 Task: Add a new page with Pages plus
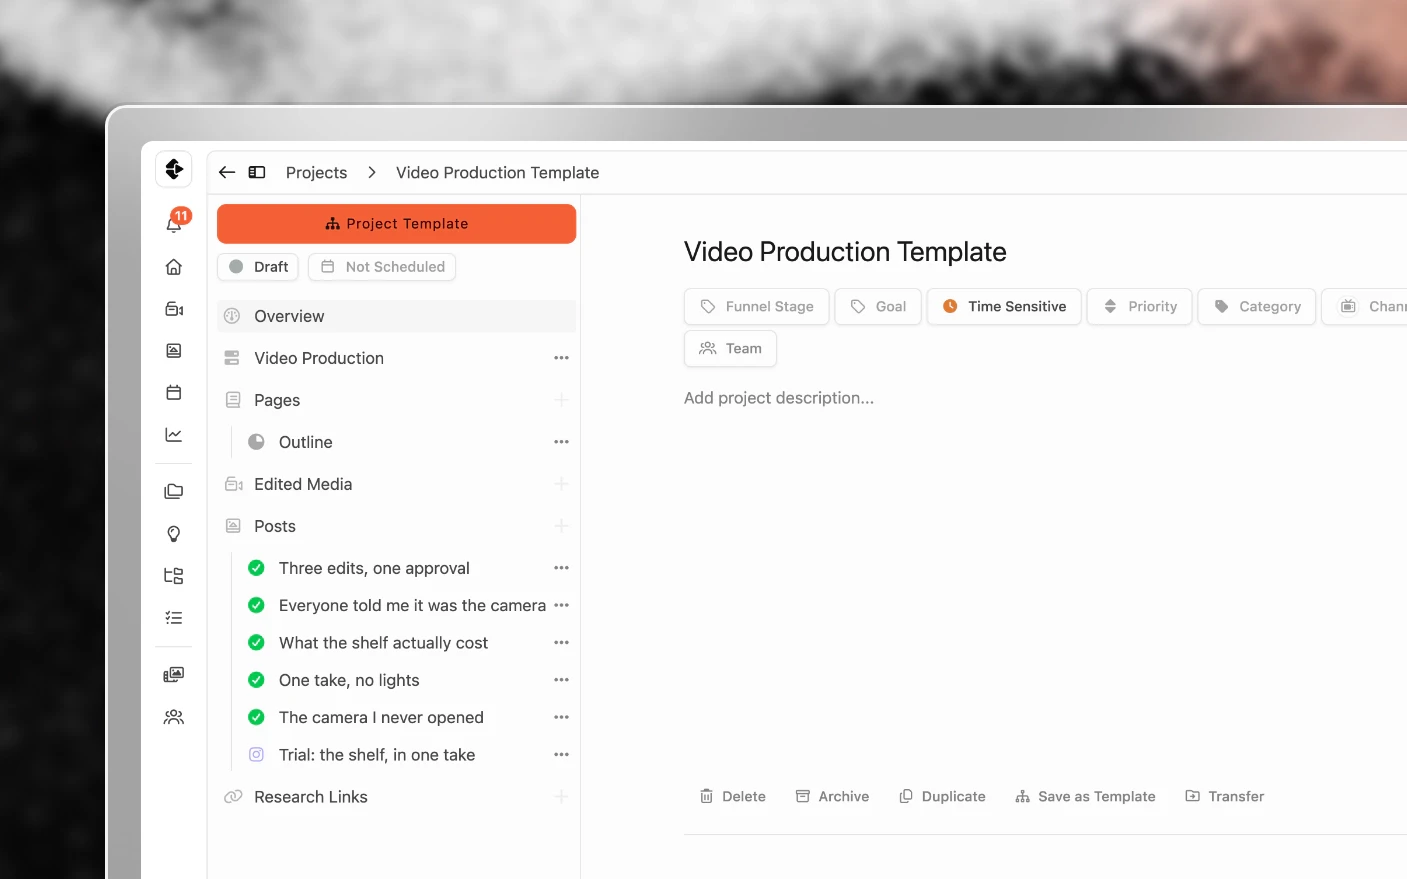point(561,400)
